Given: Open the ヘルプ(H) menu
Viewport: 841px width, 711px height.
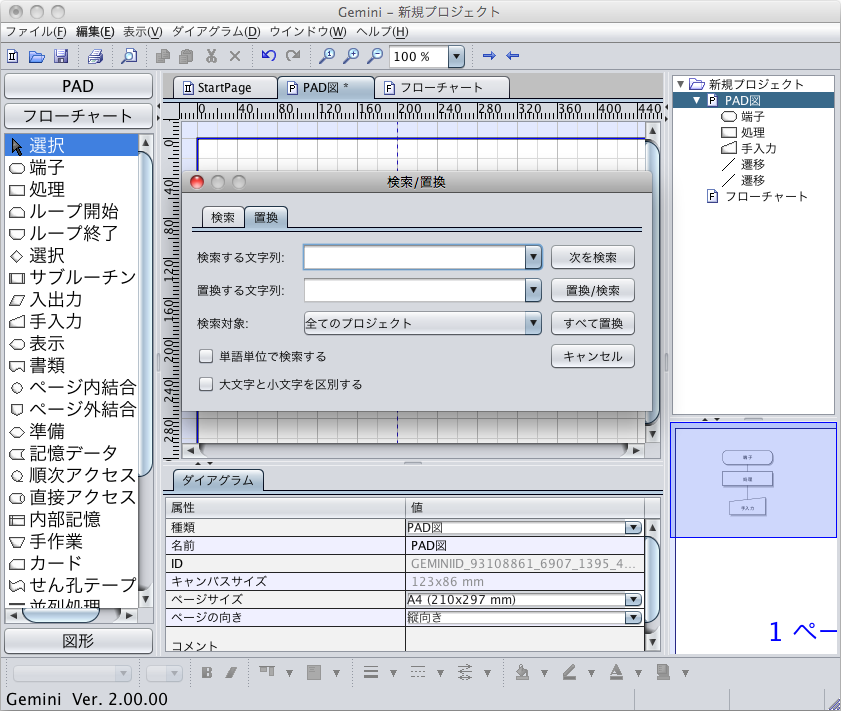Looking at the screenshot, I should (382, 32).
